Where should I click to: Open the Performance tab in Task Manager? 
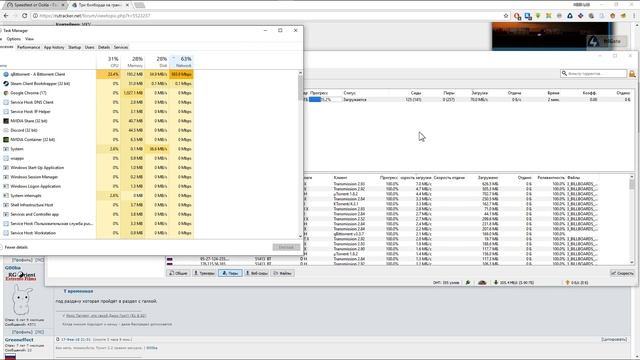tap(29, 47)
